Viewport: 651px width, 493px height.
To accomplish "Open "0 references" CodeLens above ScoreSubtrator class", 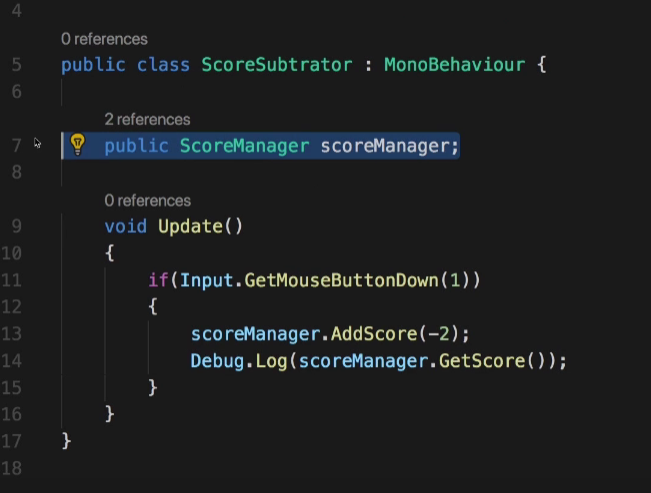I will click(x=104, y=39).
